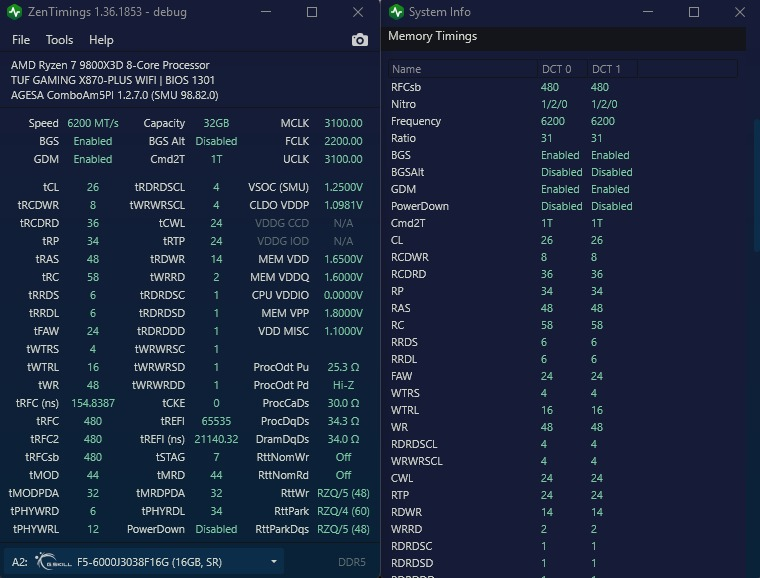Click the tRCDRD value 36
760x578 pixels.
pos(93,223)
